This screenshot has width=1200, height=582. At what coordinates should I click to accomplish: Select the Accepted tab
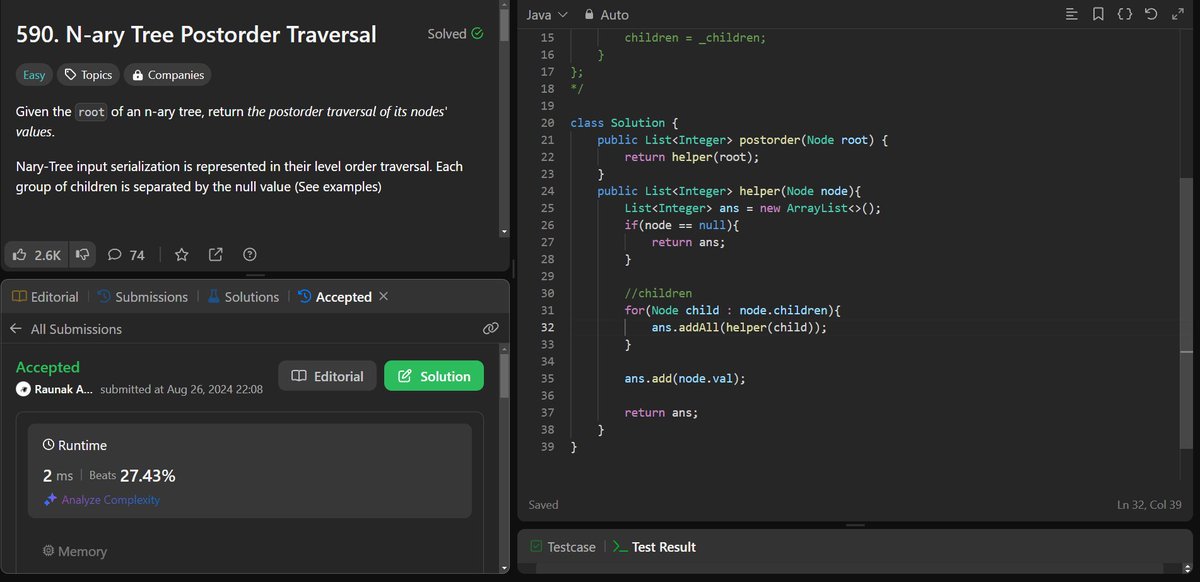pos(335,297)
